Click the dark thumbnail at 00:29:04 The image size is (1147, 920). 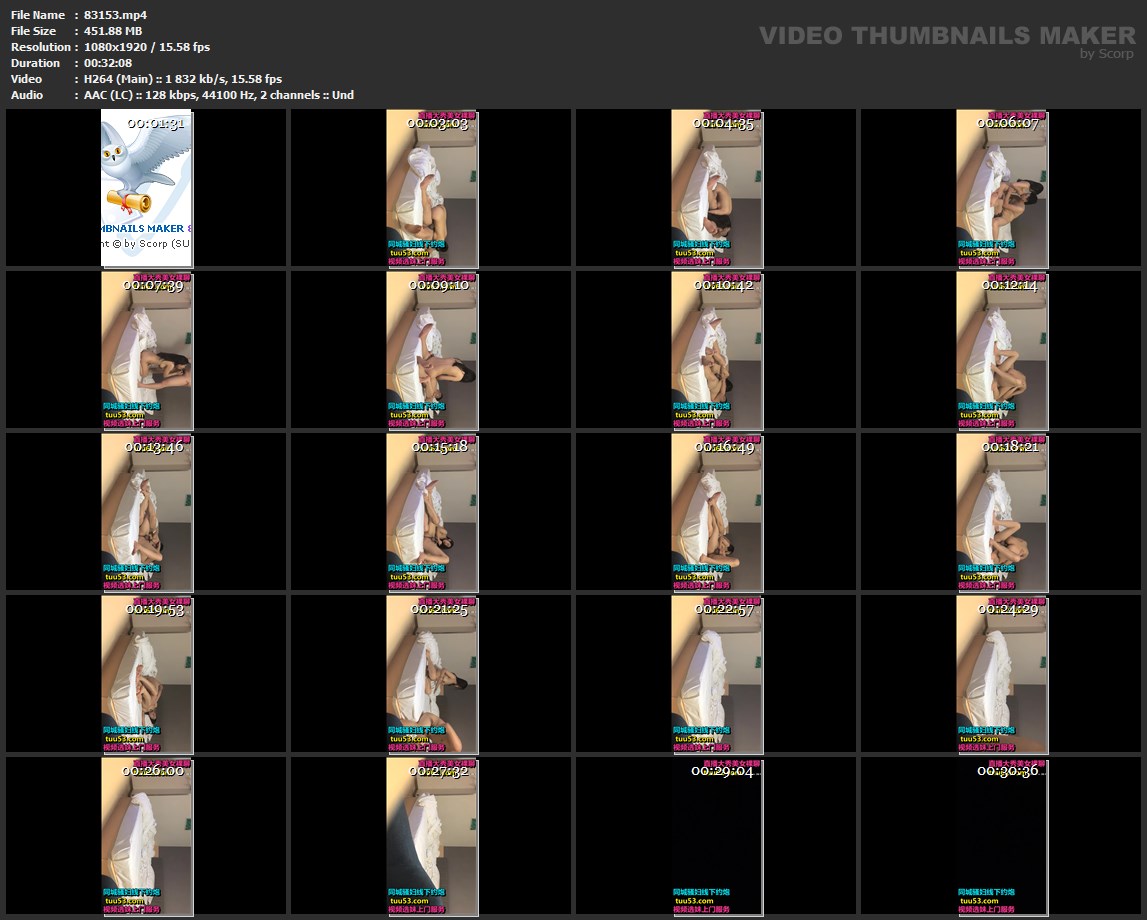coord(717,836)
